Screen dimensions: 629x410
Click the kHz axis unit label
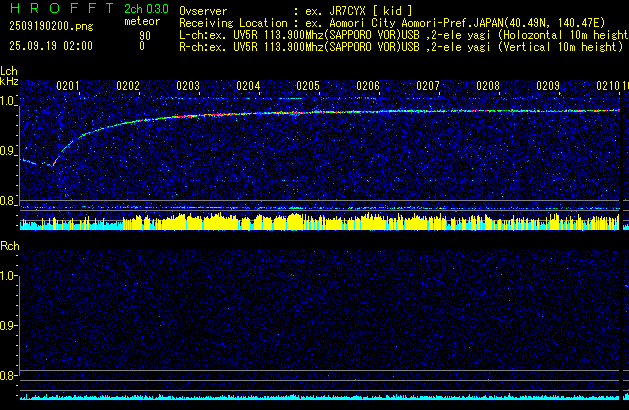click(9, 82)
